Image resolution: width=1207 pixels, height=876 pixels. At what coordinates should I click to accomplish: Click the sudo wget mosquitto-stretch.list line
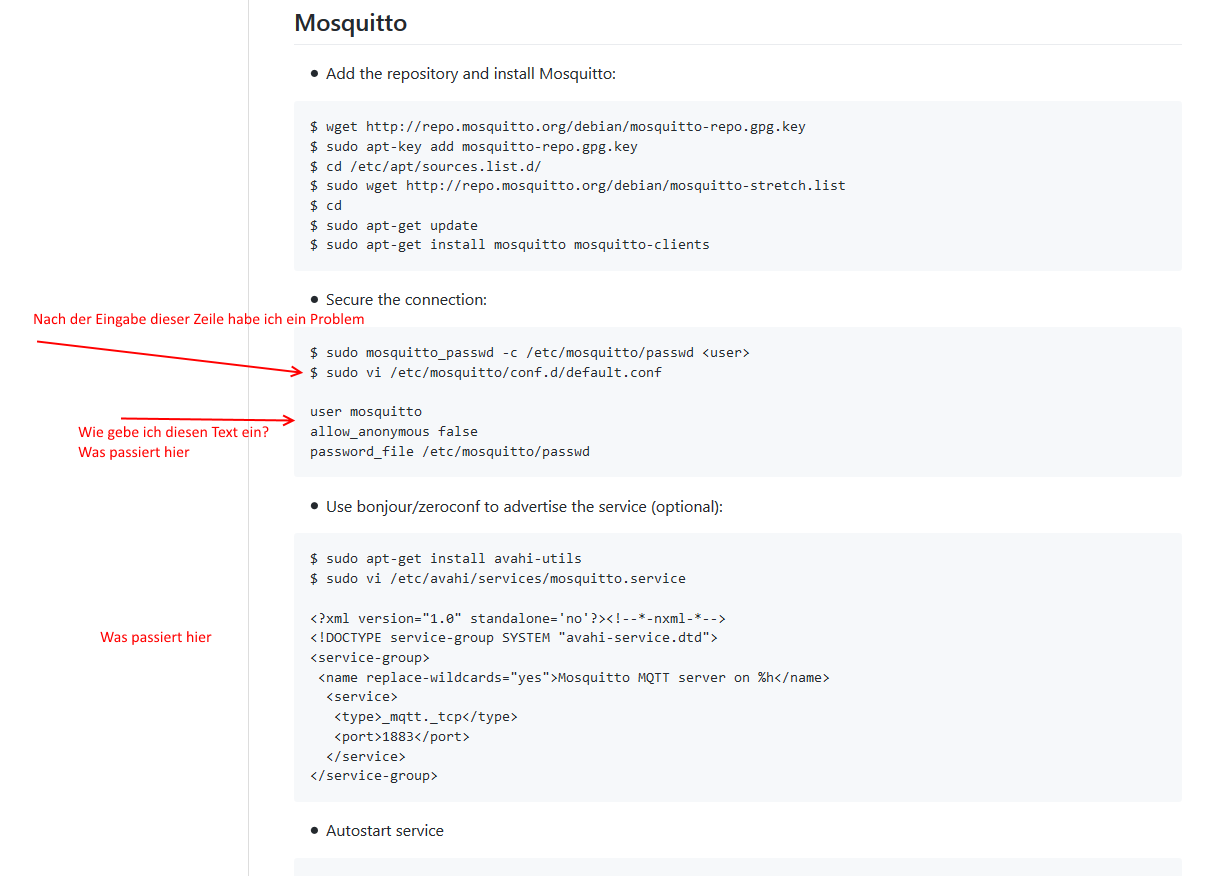coord(578,186)
